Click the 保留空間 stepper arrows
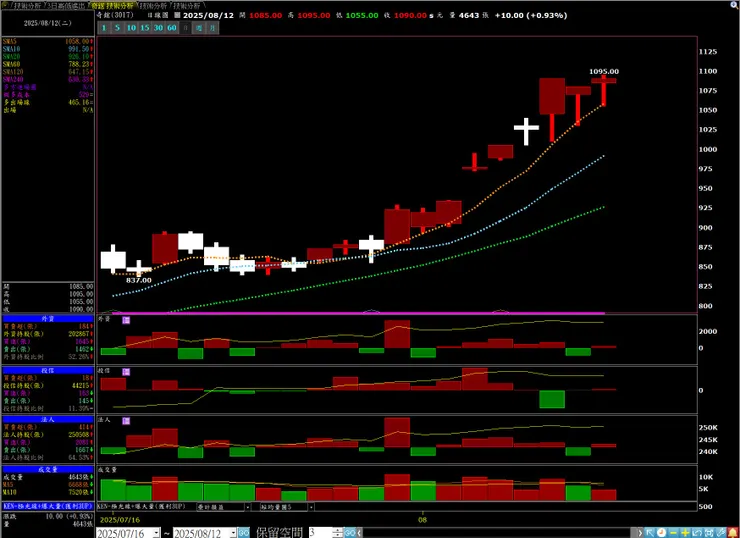This screenshot has width=740, height=538. coord(337,533)
